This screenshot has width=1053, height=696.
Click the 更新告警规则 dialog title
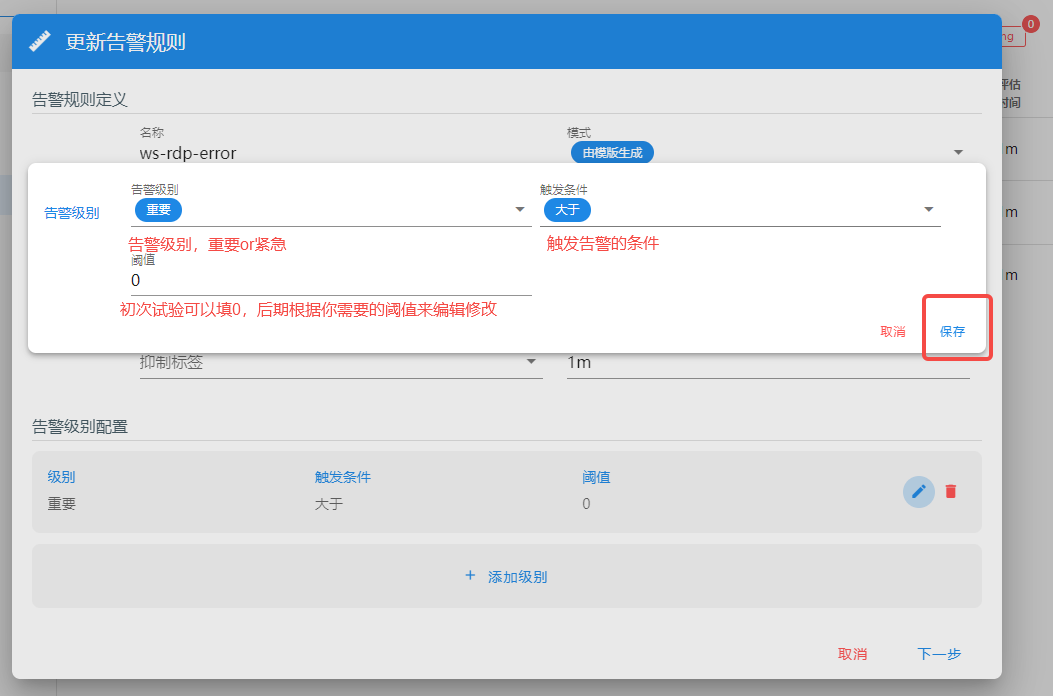(x=126, y=42)
